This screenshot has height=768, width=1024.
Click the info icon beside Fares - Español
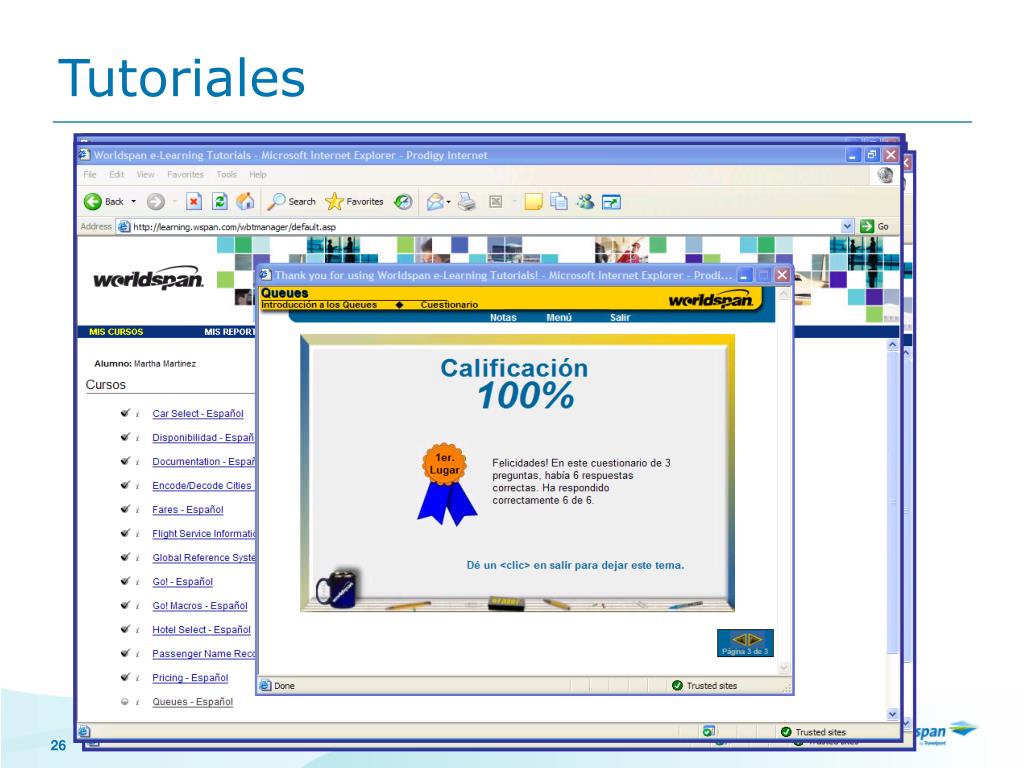(x=137, y=510)
